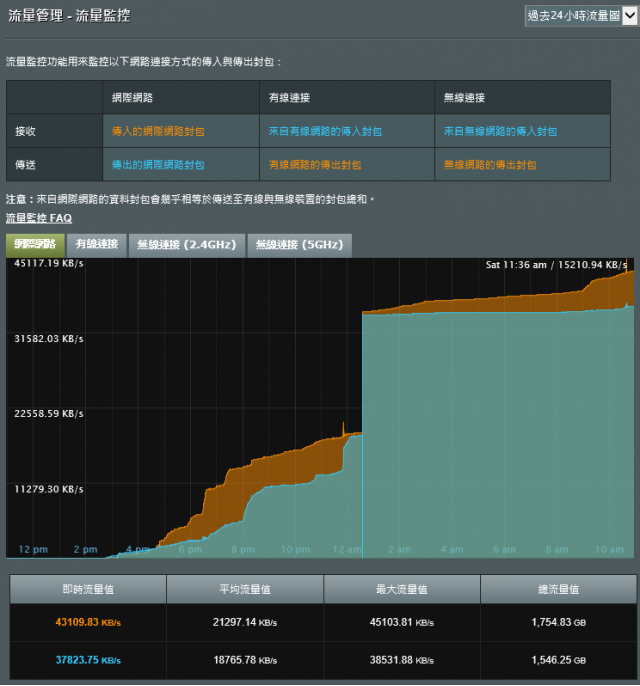
Task: Click the 1,754.83 GB total value
Action: pos(559,623)
